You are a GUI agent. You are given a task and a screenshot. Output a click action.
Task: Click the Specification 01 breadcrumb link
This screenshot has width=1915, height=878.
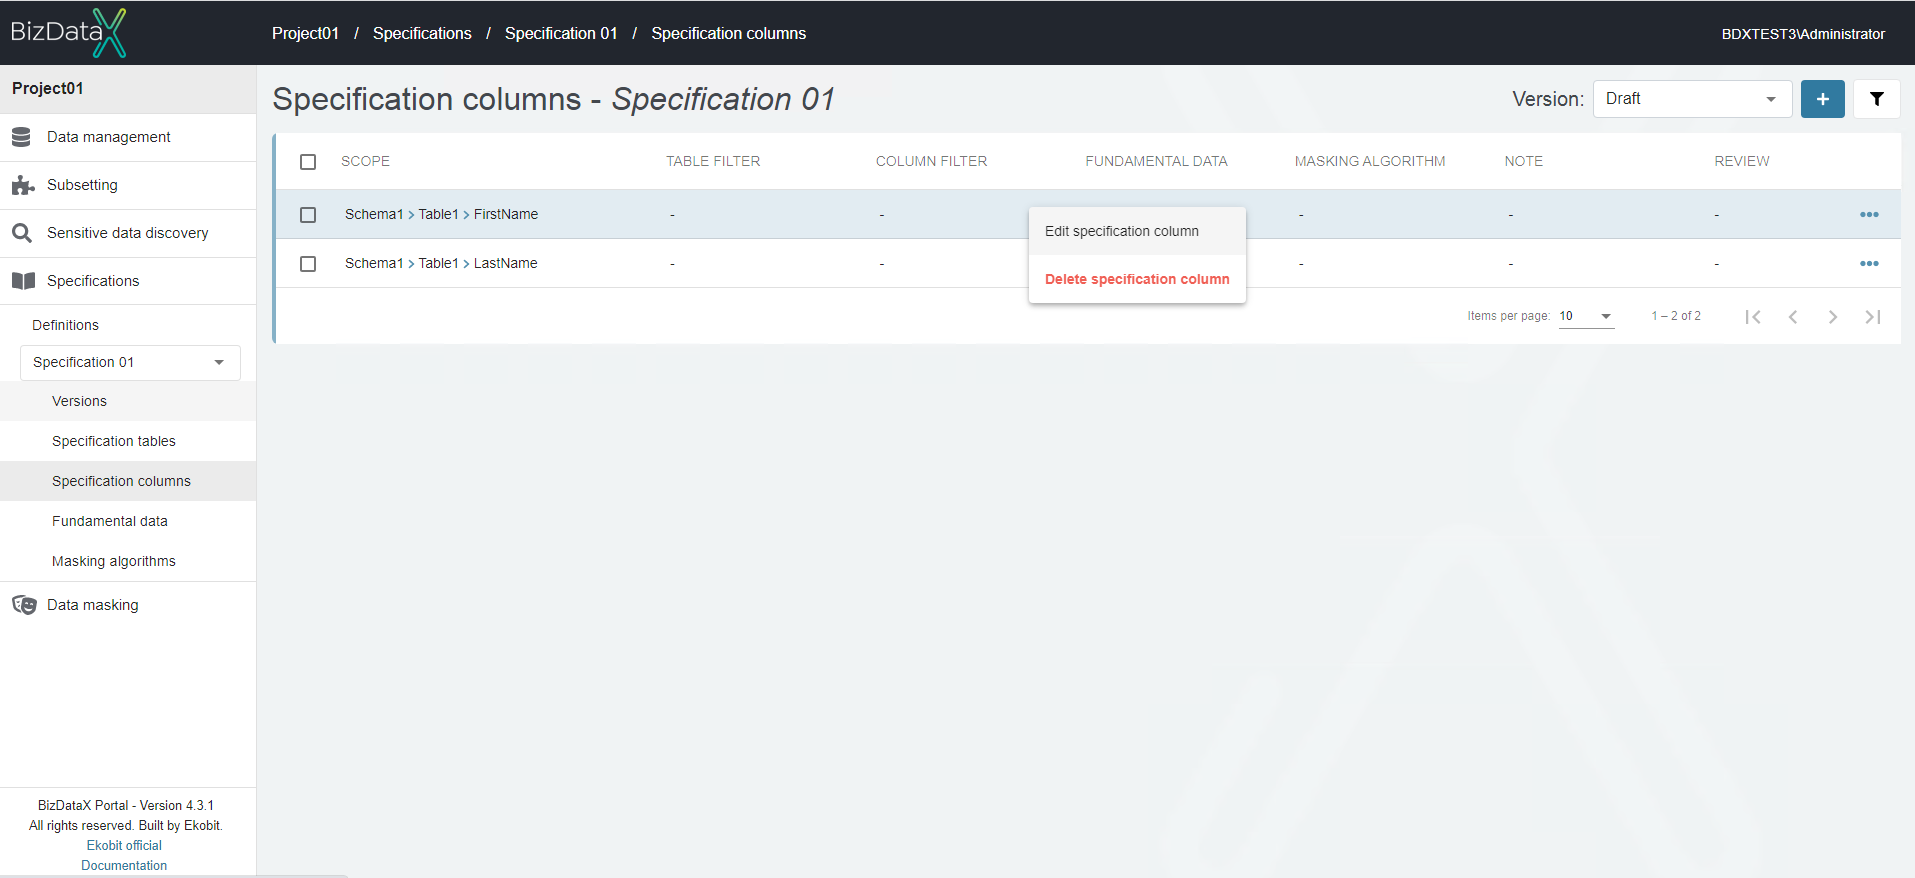pyautogui.click(x=561, y=33)
